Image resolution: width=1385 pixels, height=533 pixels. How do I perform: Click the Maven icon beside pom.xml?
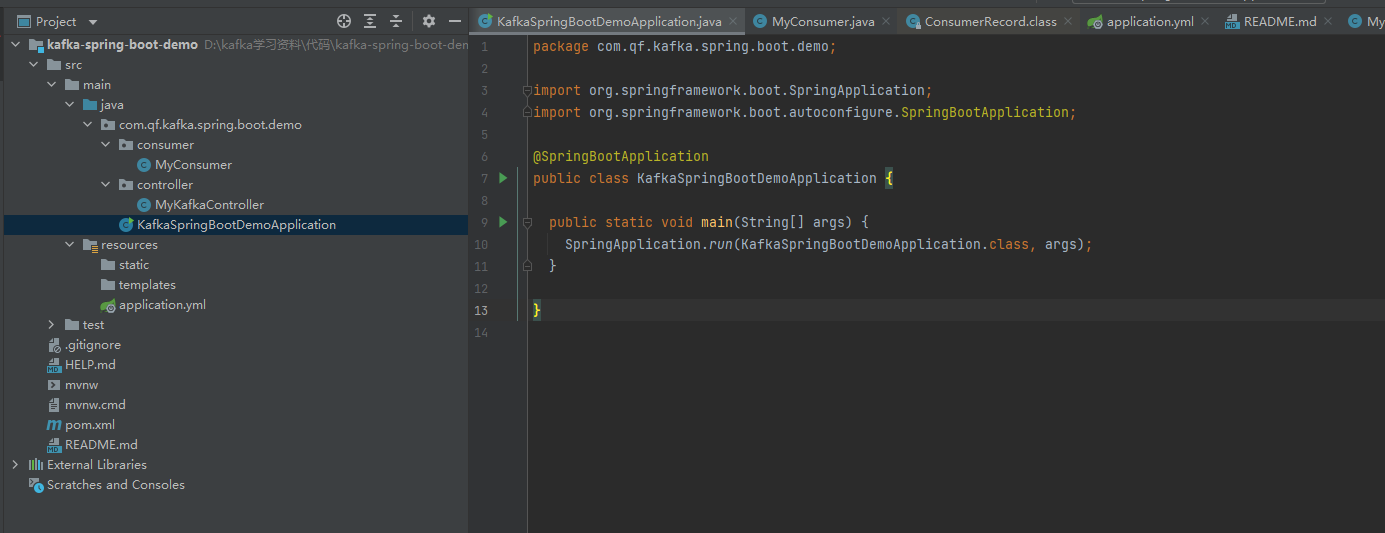(x=55, y=425)
